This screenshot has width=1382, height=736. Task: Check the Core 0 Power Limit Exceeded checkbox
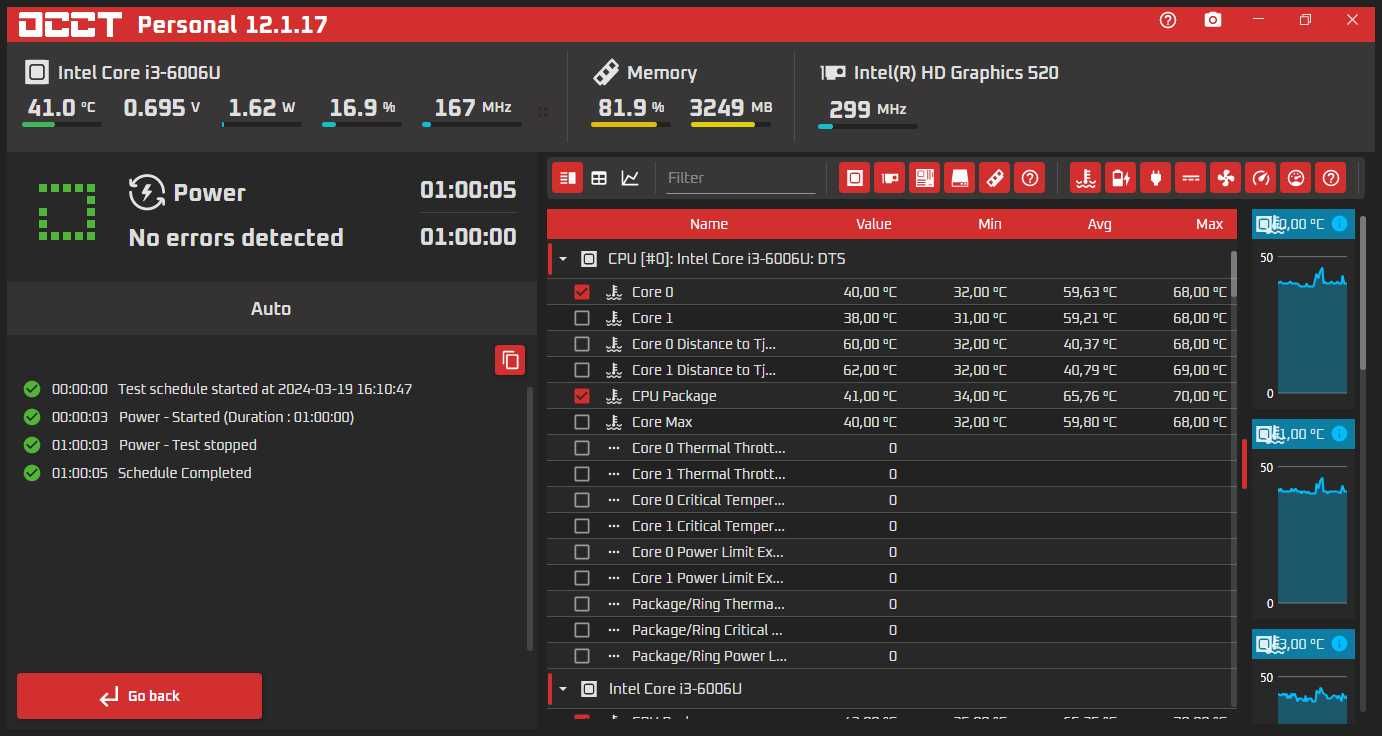click(x=582, y=552)
